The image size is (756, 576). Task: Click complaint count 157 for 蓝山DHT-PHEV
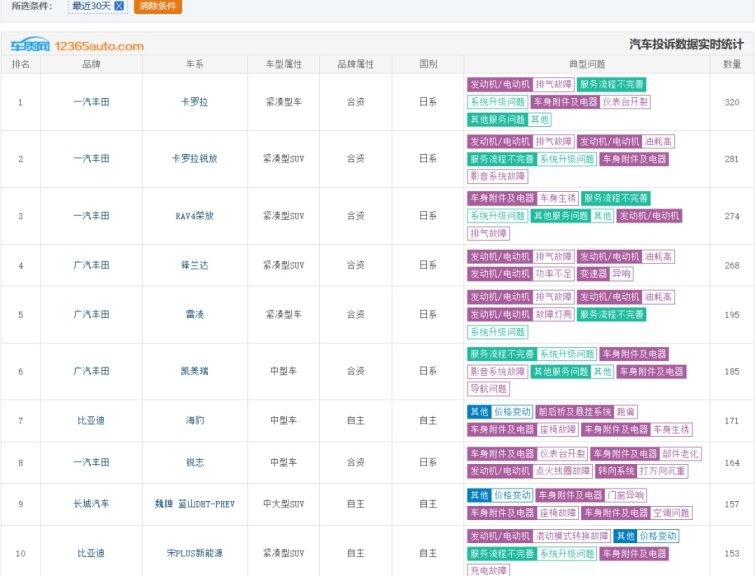click(732, 504)
